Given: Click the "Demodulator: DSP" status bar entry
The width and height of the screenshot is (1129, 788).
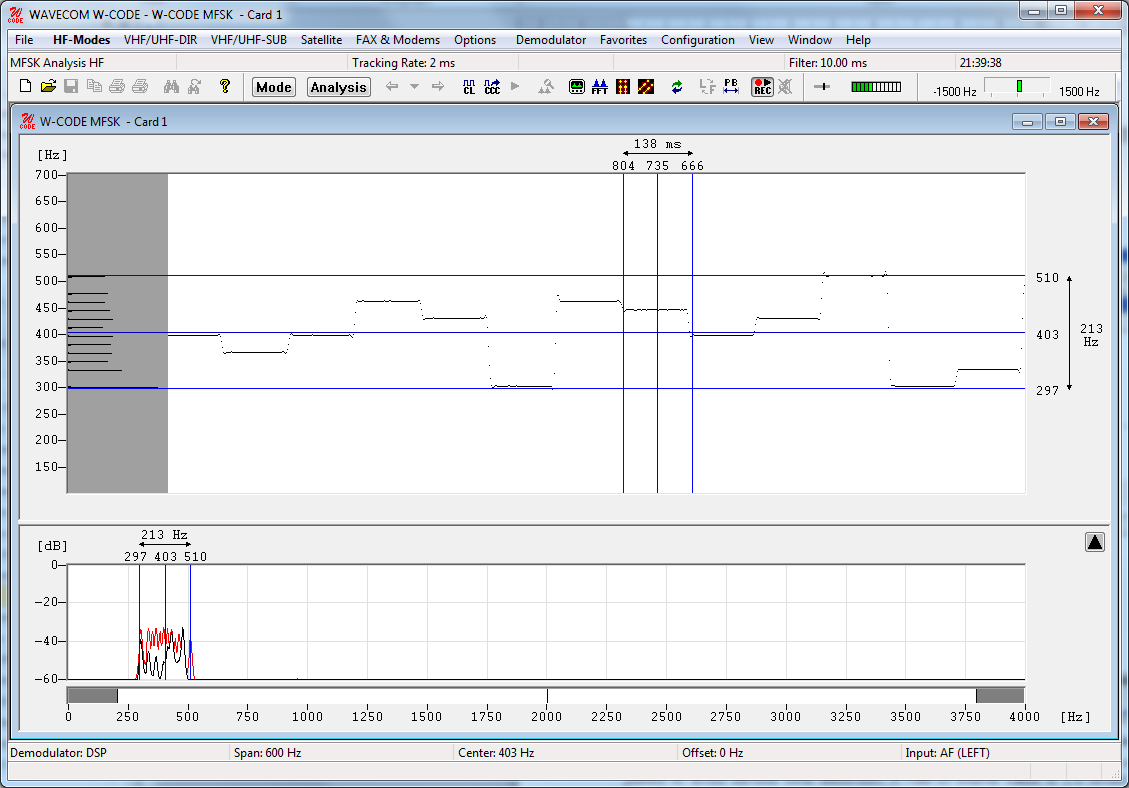Looking at the screenshot, I should [118, 753].
